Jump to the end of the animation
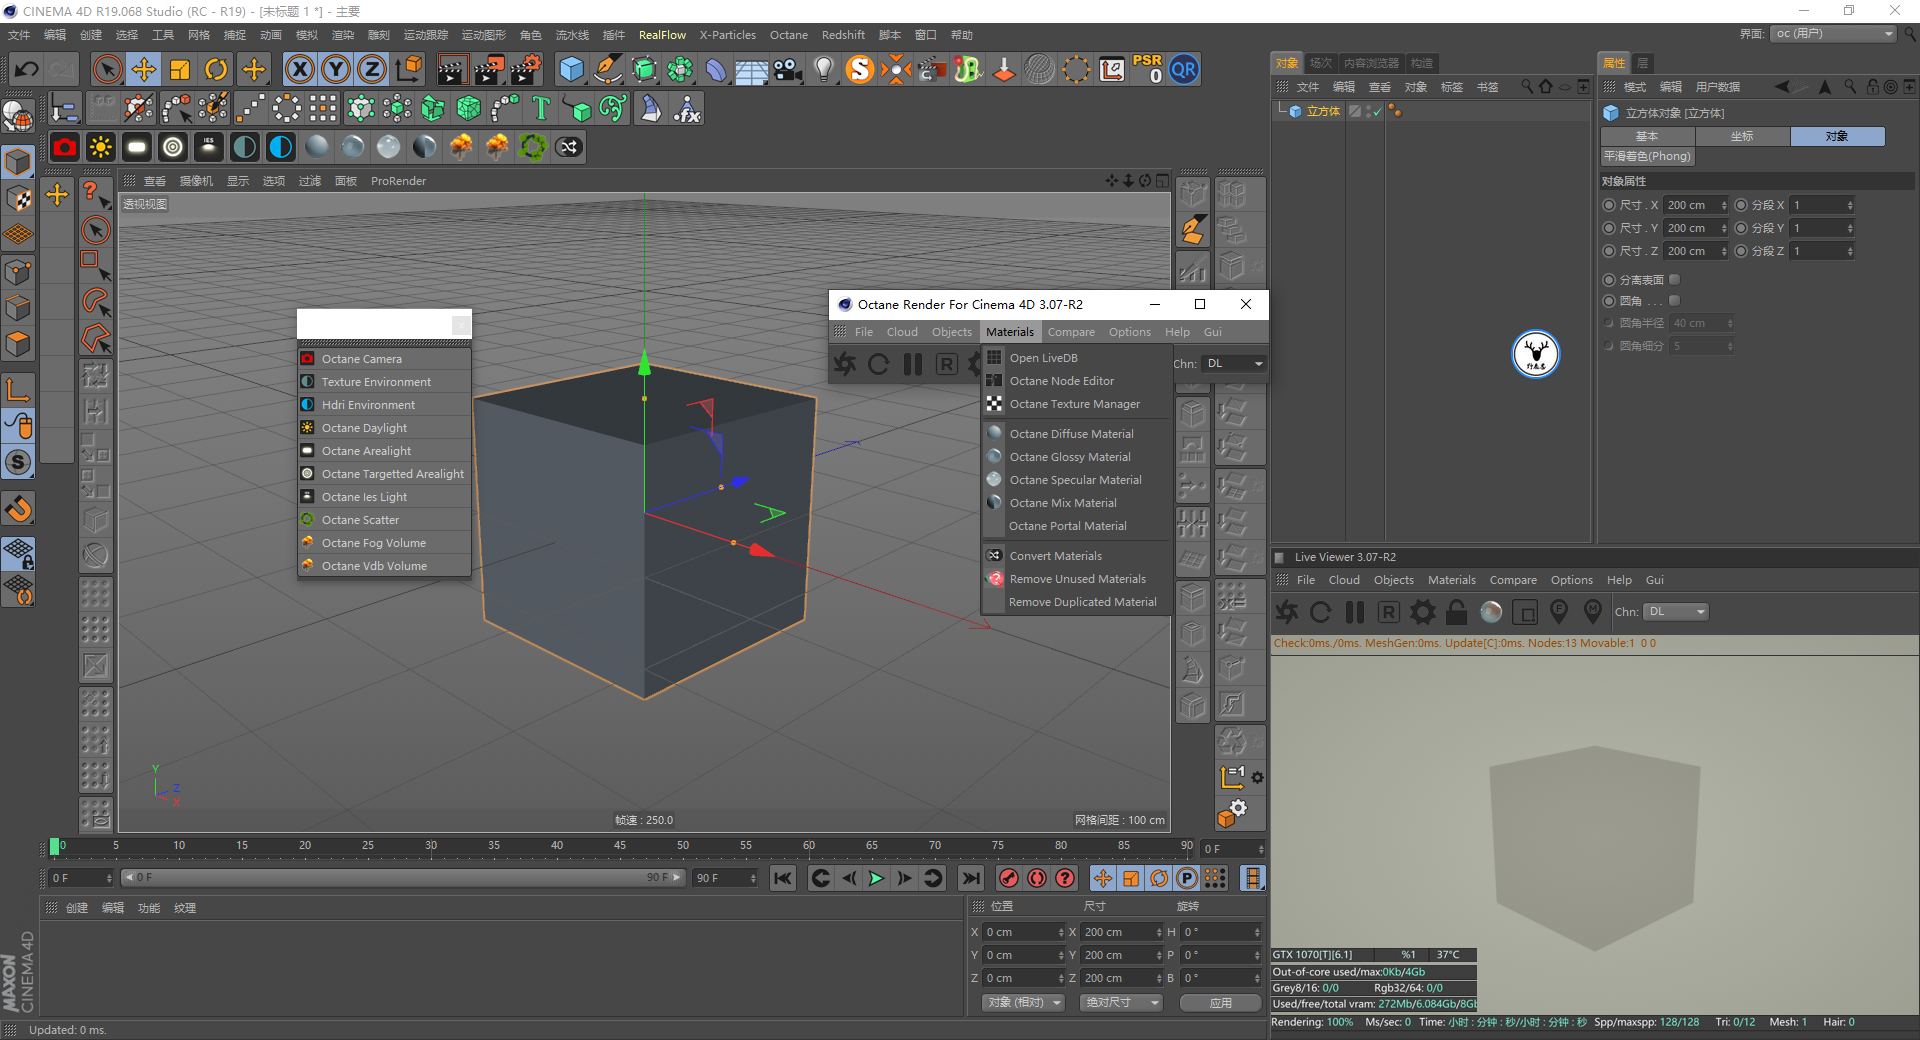The image size is (1920, 1040). 970,878
